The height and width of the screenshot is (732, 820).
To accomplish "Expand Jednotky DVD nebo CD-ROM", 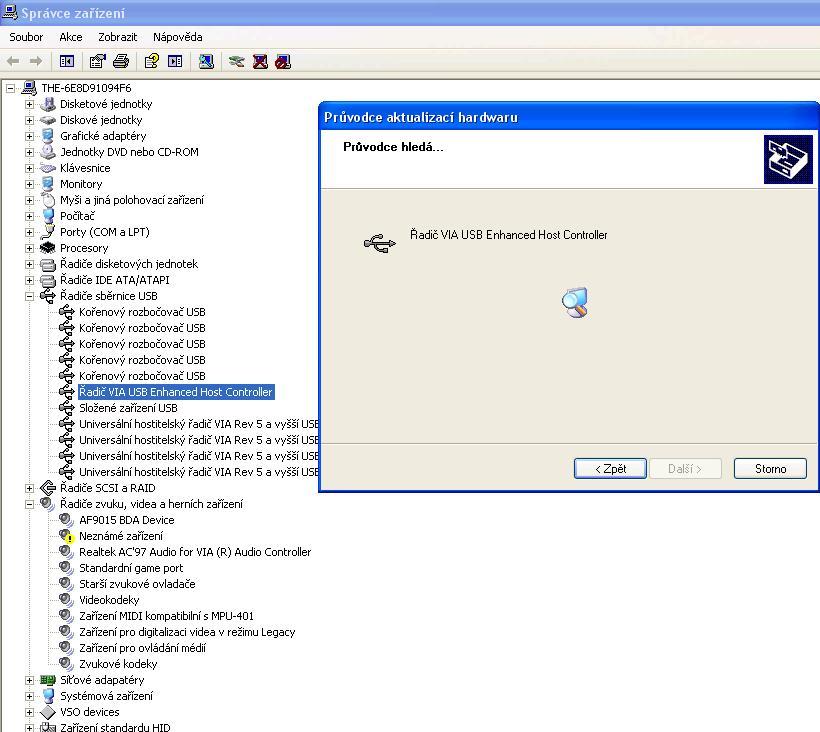I will coord(29,152).
